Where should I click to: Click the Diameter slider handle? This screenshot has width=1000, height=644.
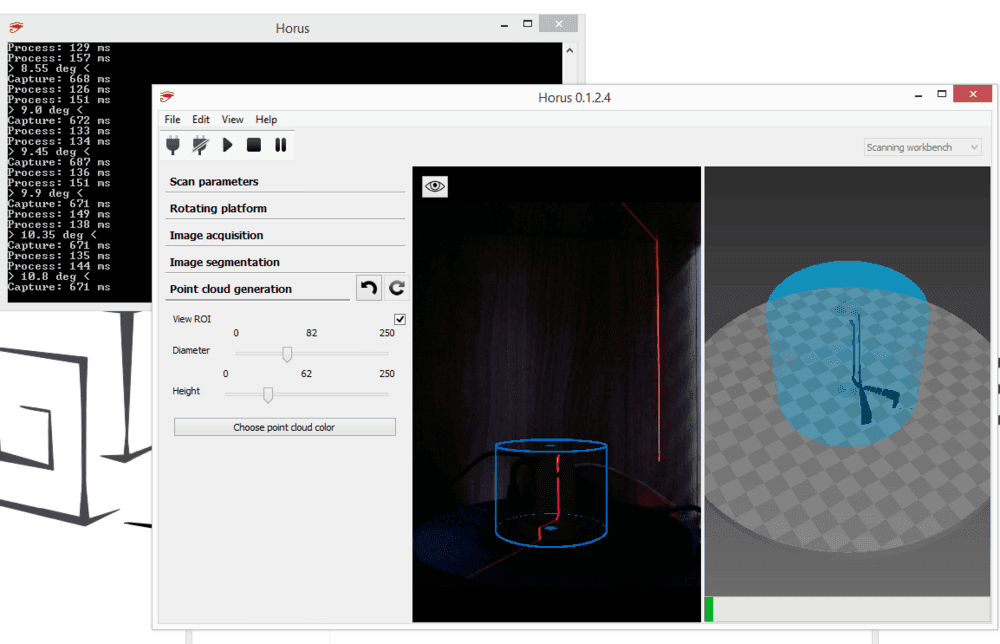coord(287,354)
